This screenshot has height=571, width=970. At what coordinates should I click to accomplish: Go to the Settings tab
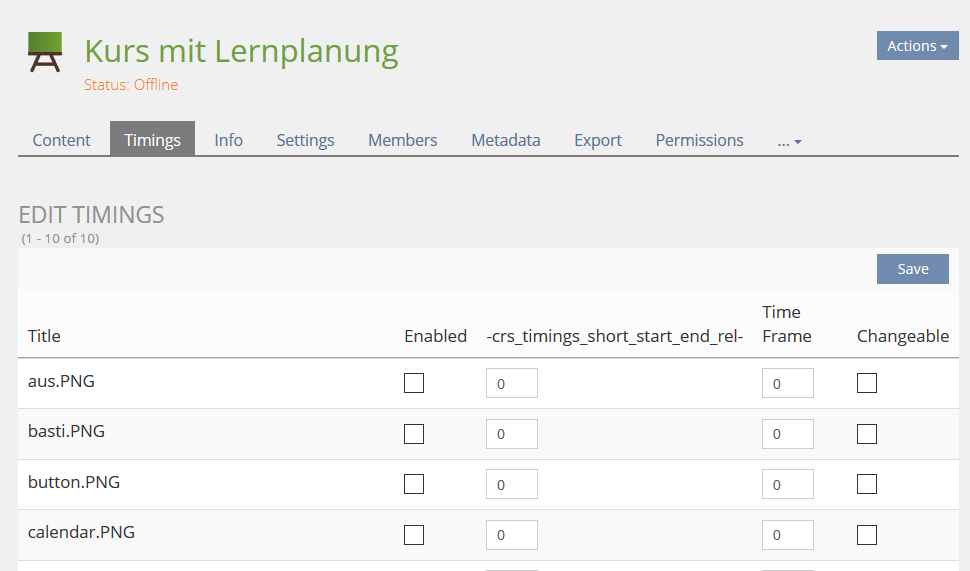(305, 140)
